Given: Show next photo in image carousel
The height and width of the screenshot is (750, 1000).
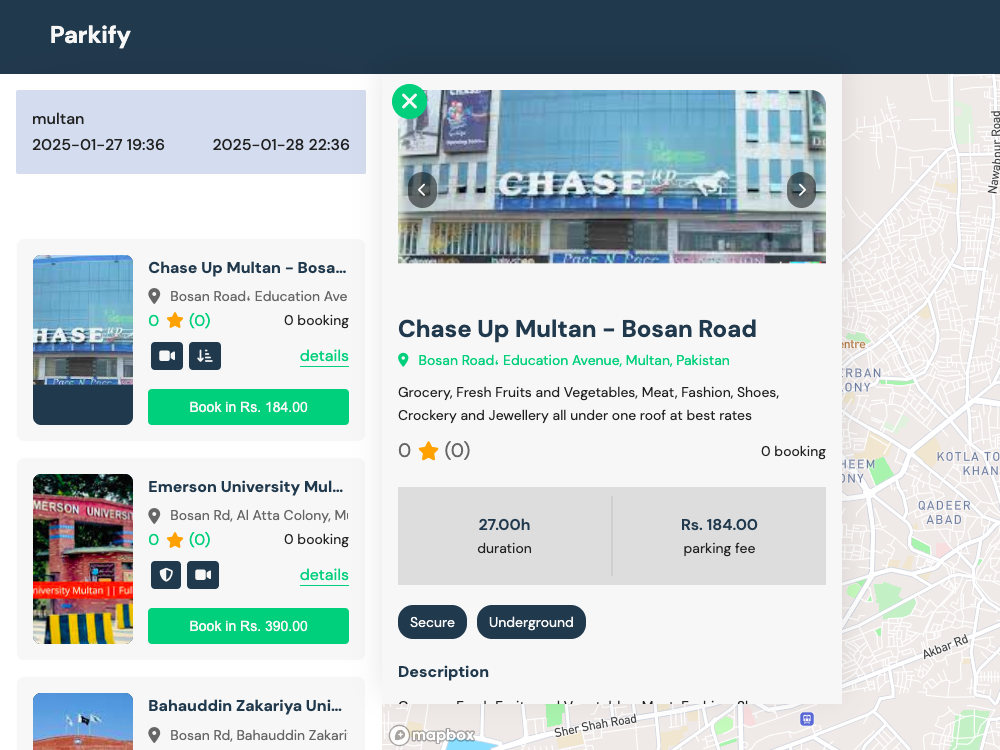Looking at the screenshot, I should tap(802, 189).
